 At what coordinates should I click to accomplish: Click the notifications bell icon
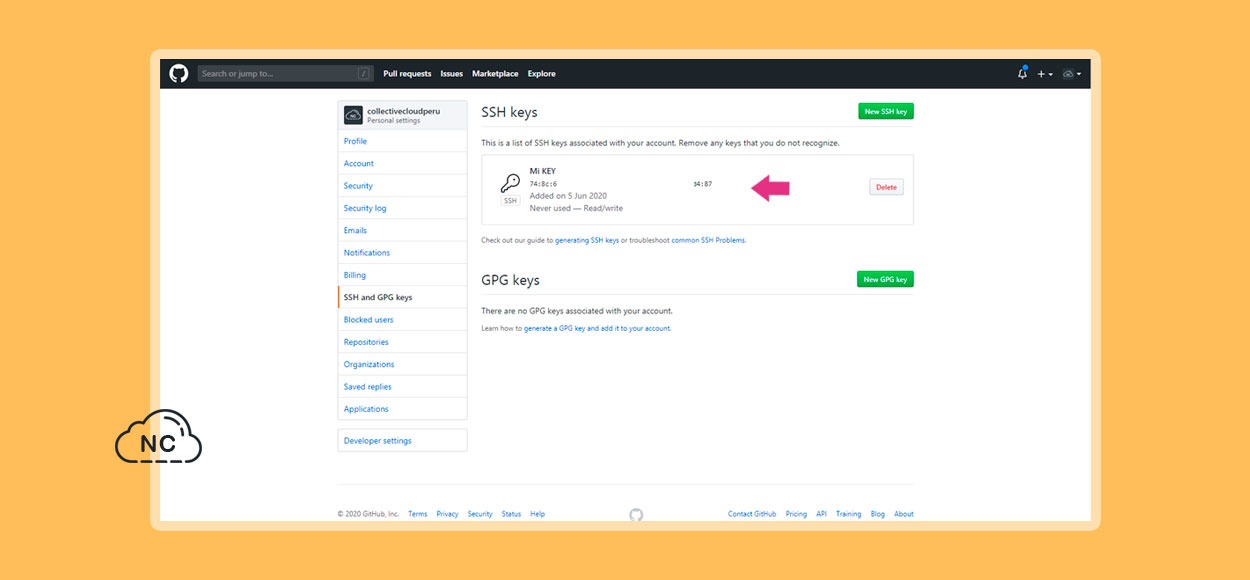[x=1022, y=74]
